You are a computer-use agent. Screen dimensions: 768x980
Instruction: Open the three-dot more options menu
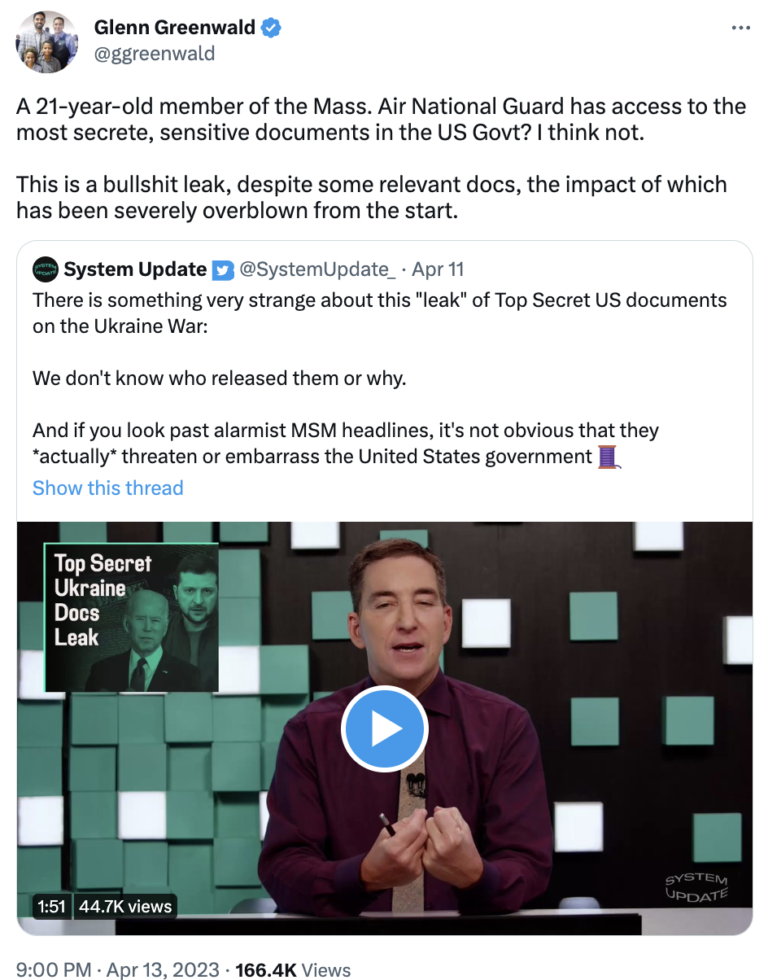tap(741, 28)
